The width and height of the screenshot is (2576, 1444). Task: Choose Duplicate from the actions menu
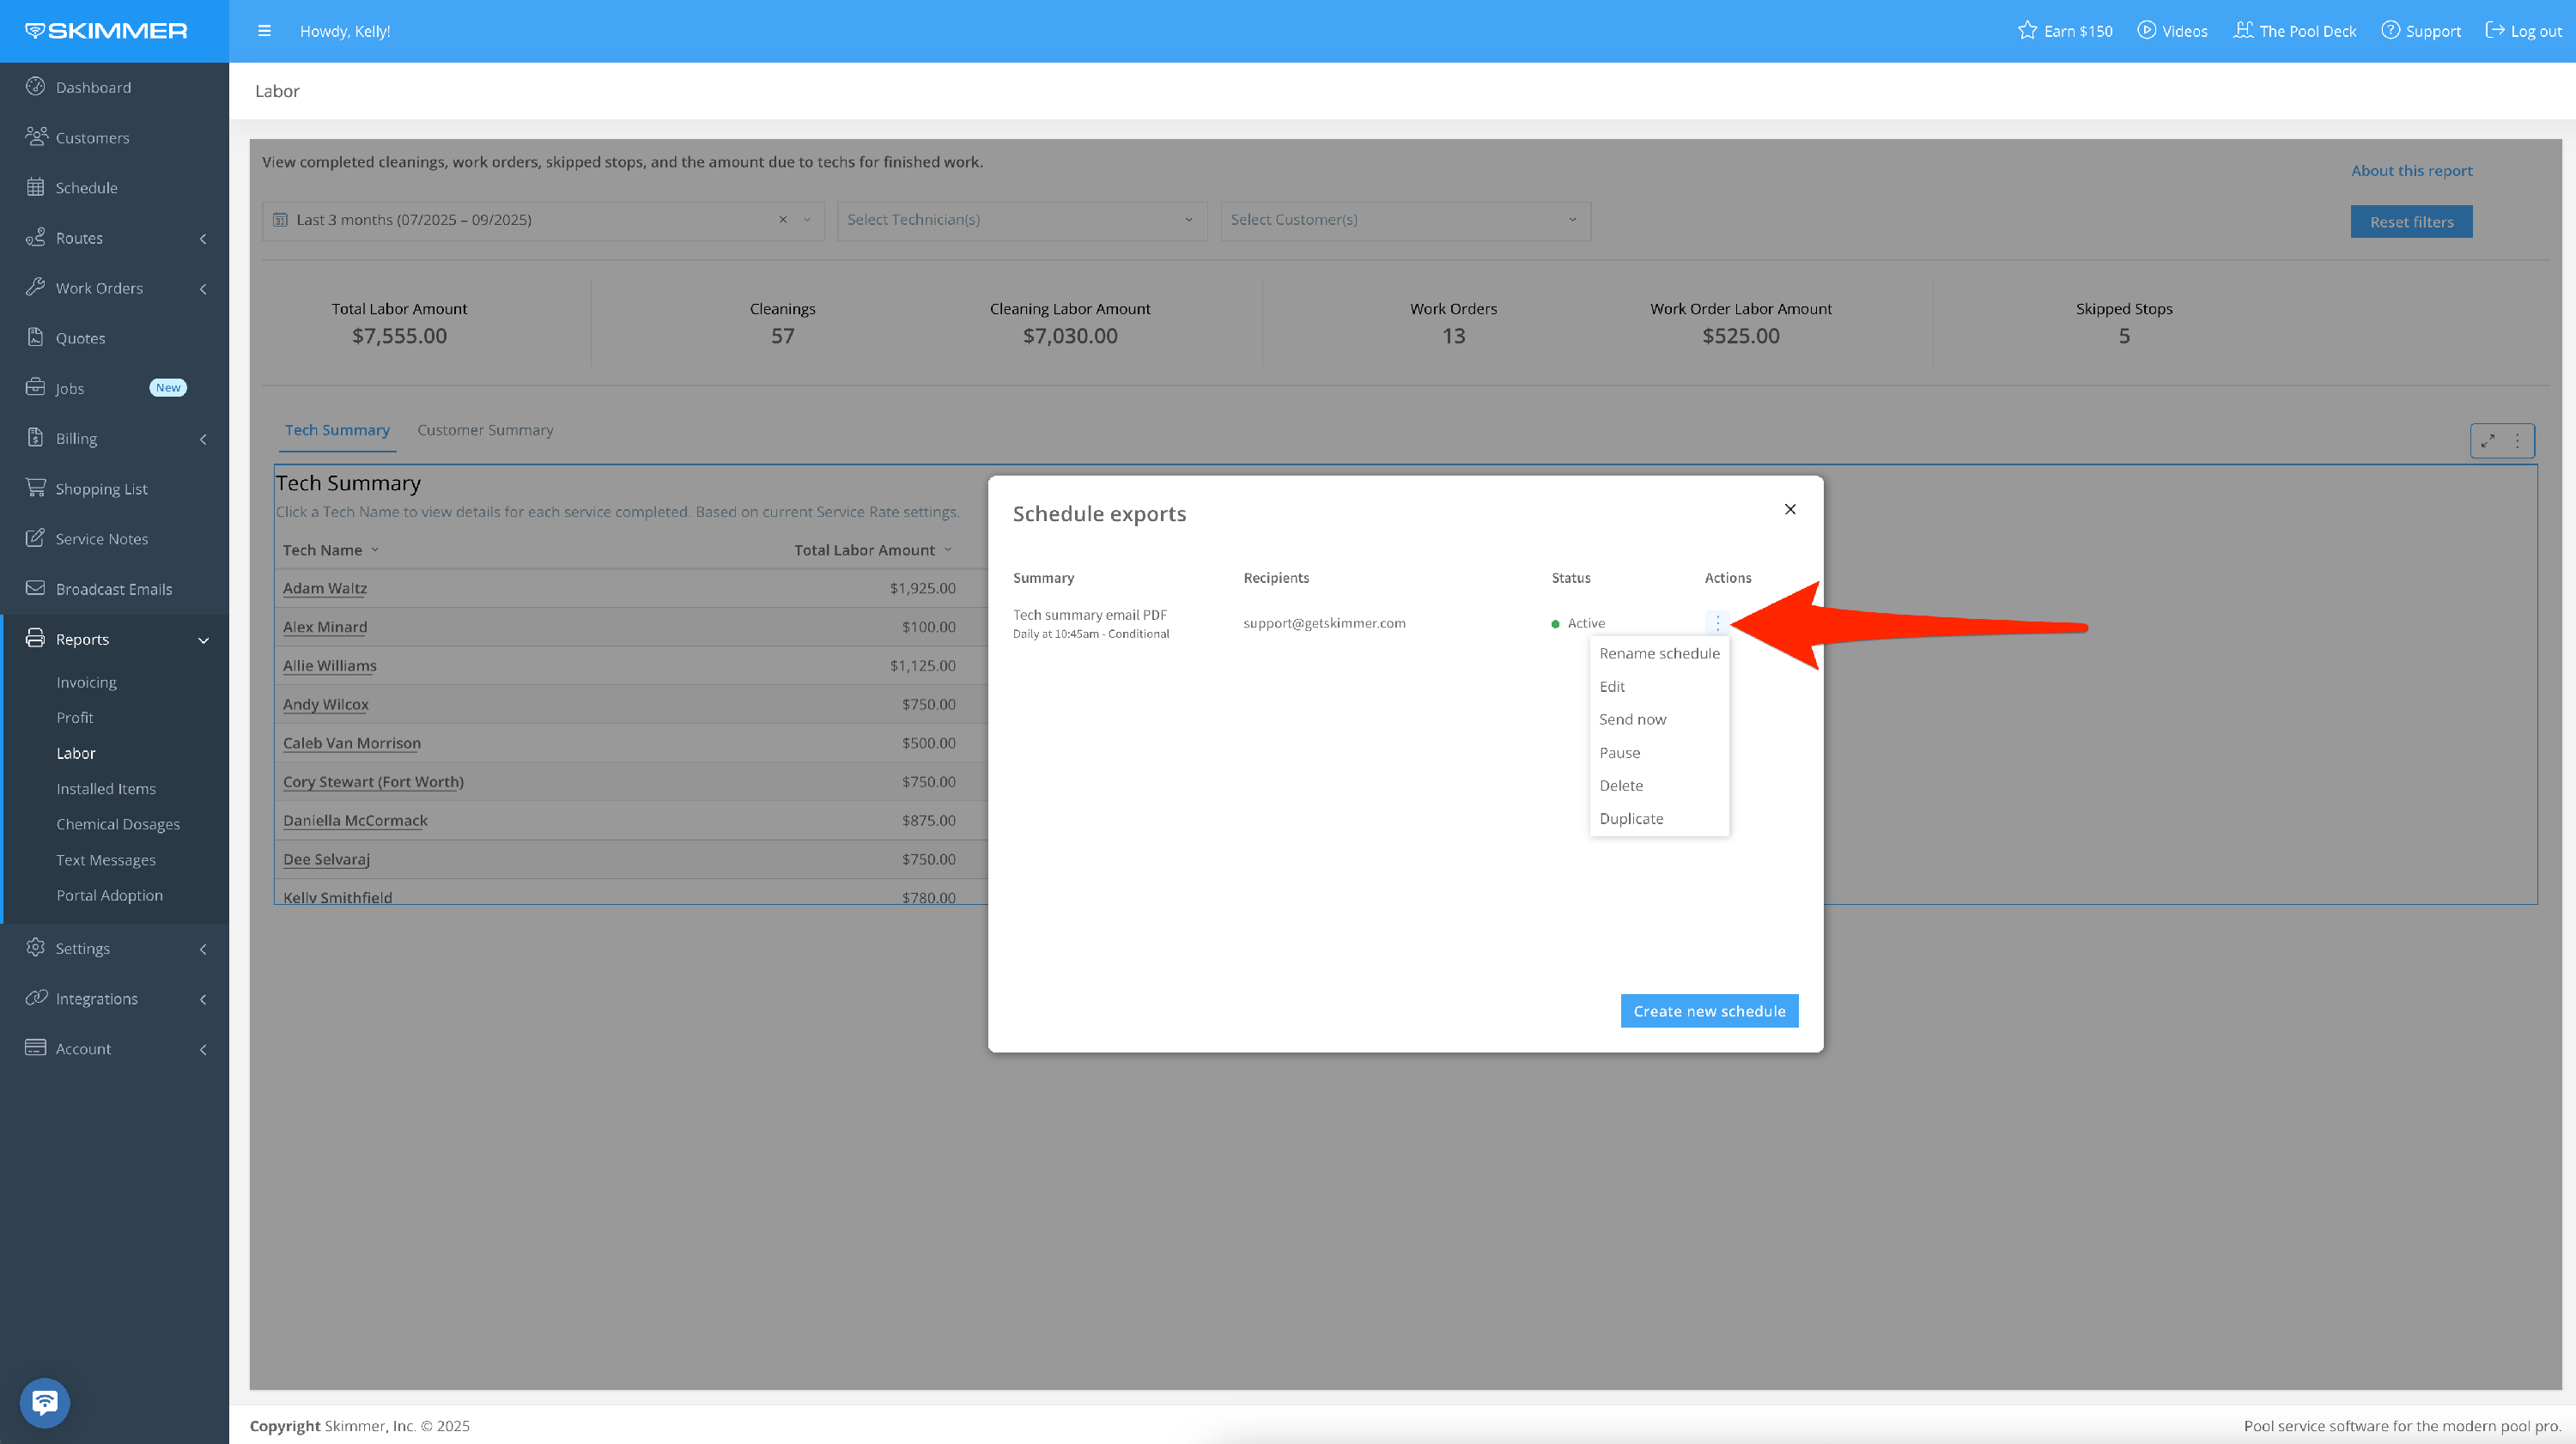1631,818
